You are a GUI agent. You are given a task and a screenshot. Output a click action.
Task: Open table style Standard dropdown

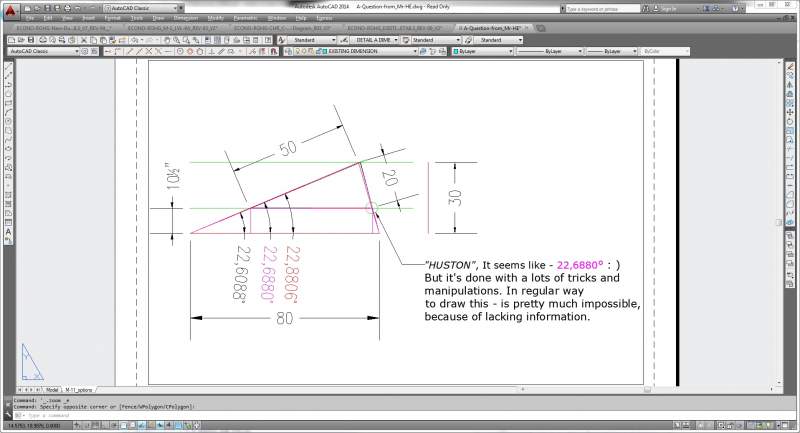coord(436,40)
